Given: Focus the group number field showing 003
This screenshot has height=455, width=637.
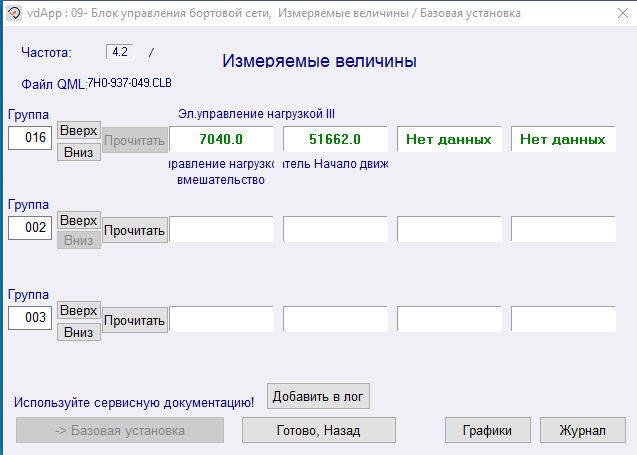Looking at the screenshot, I should tap(30, 318).
